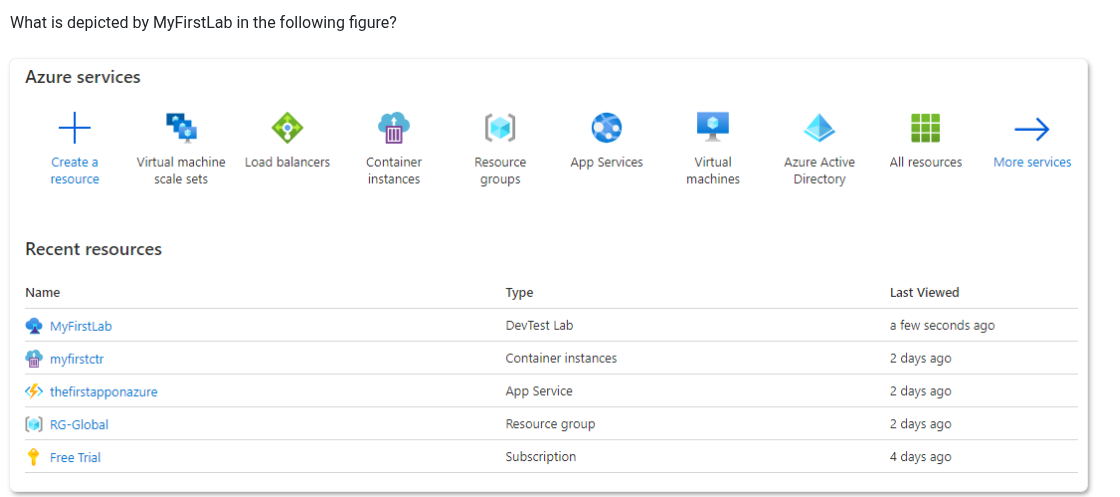This screenshot has width=1120, height=497.
Task: Open the thefirstapponazure resource link
Action: tap(104, 392)
